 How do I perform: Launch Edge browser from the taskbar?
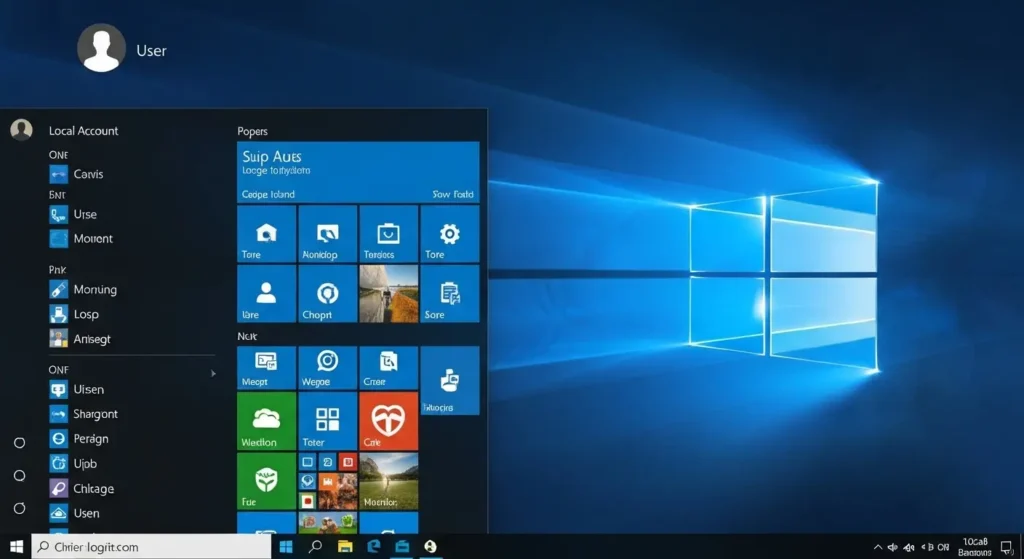pyautogui.click(x=374, y=547)
